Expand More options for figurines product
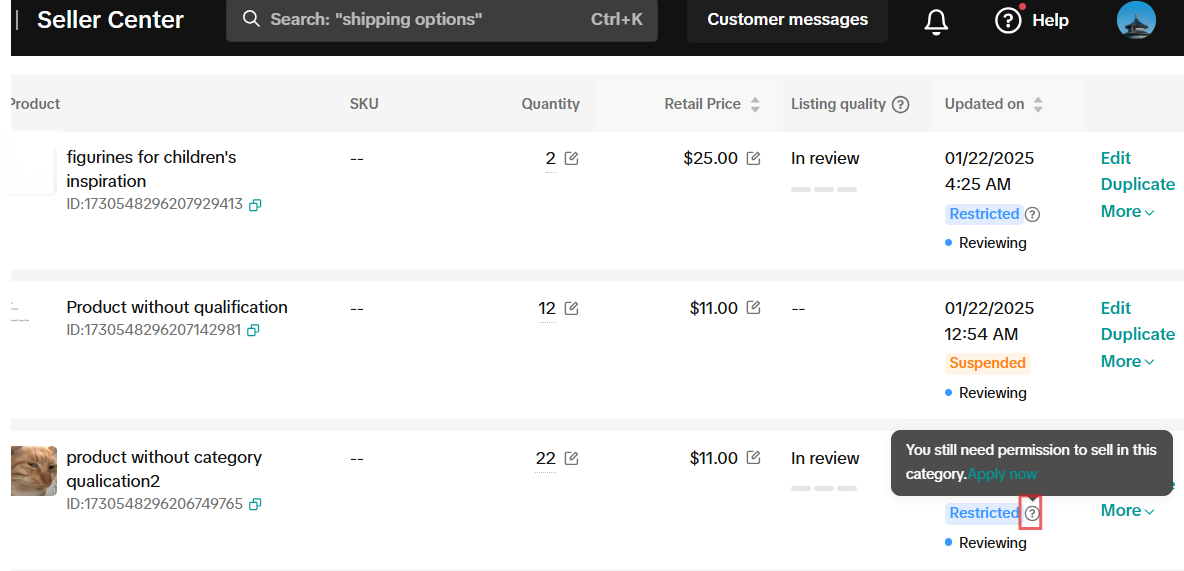This screenshot has width=1184, height=571. pos(1127,211)
